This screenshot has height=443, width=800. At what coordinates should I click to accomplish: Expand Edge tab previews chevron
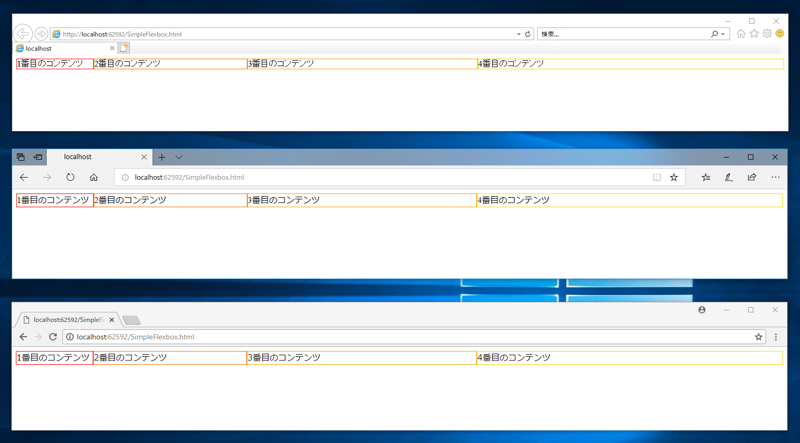(x=179, y=157)
